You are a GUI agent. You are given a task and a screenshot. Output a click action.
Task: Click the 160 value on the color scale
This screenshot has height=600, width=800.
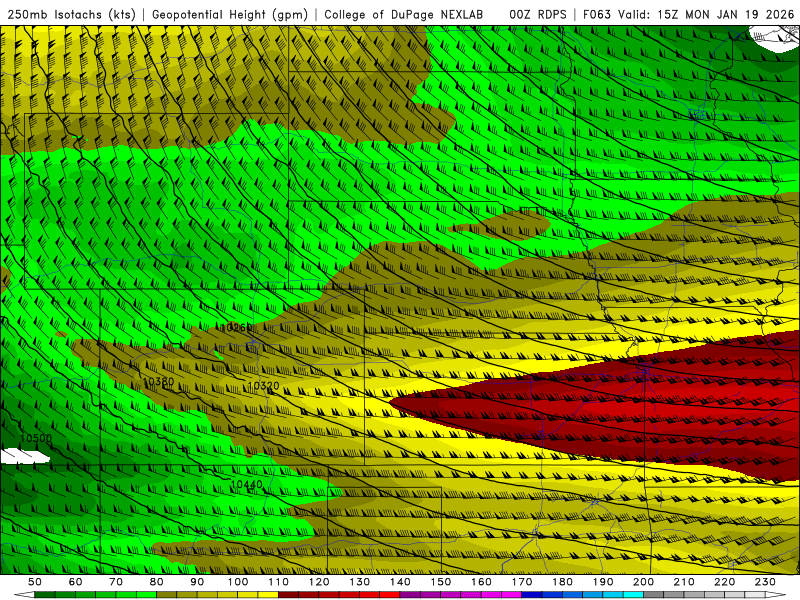481,582
